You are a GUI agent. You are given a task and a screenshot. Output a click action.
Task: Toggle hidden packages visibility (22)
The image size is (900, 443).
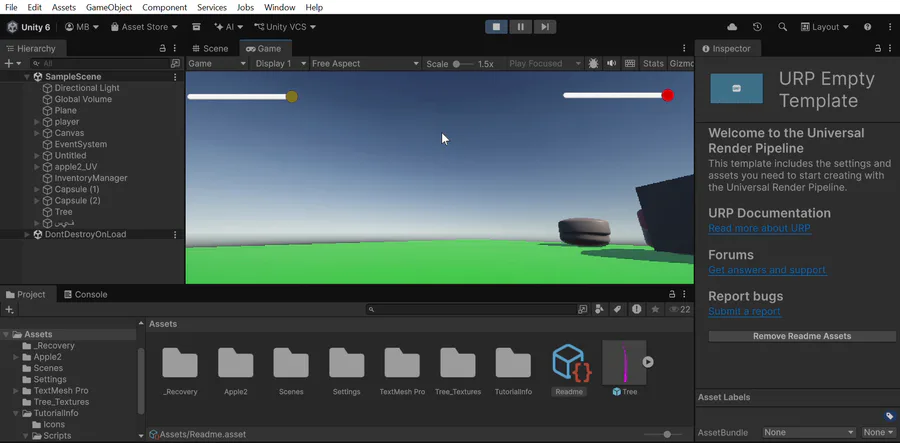pos(680,309)
